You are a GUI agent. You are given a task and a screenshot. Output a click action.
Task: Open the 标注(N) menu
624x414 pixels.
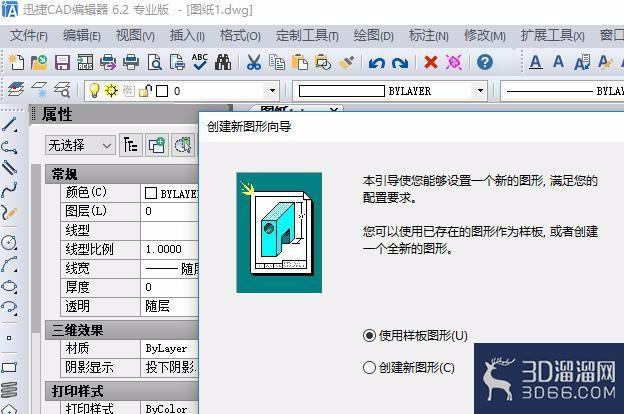(x=429, y=36)
